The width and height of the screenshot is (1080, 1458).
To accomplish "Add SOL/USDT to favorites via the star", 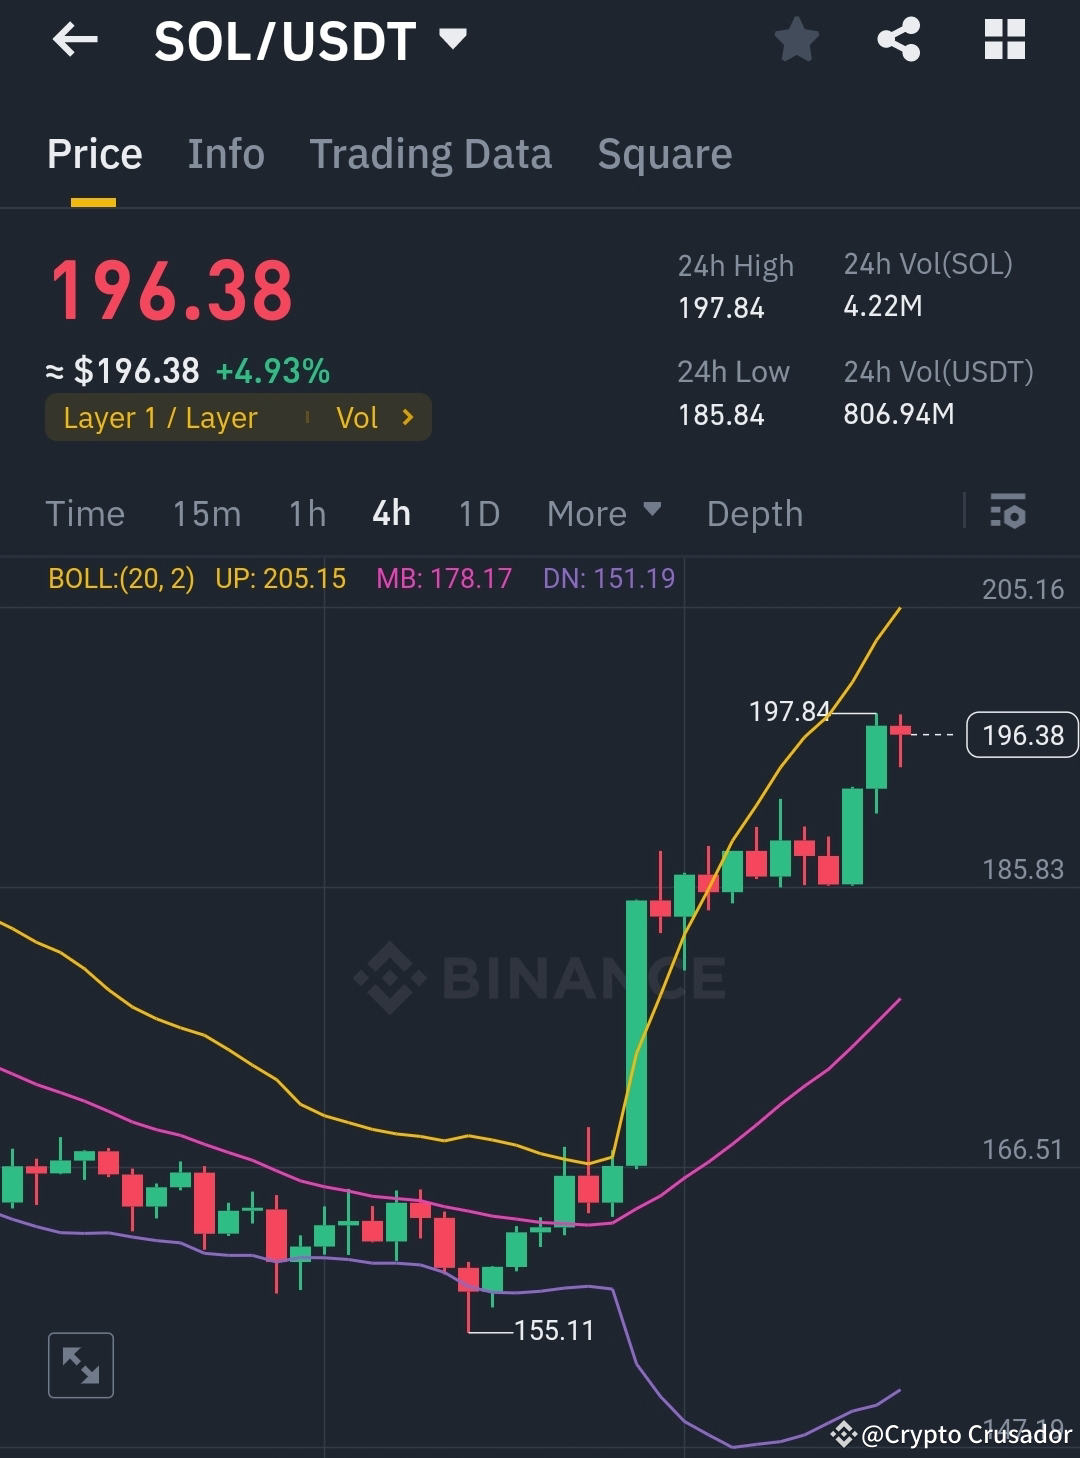I will tap(797, 39).
